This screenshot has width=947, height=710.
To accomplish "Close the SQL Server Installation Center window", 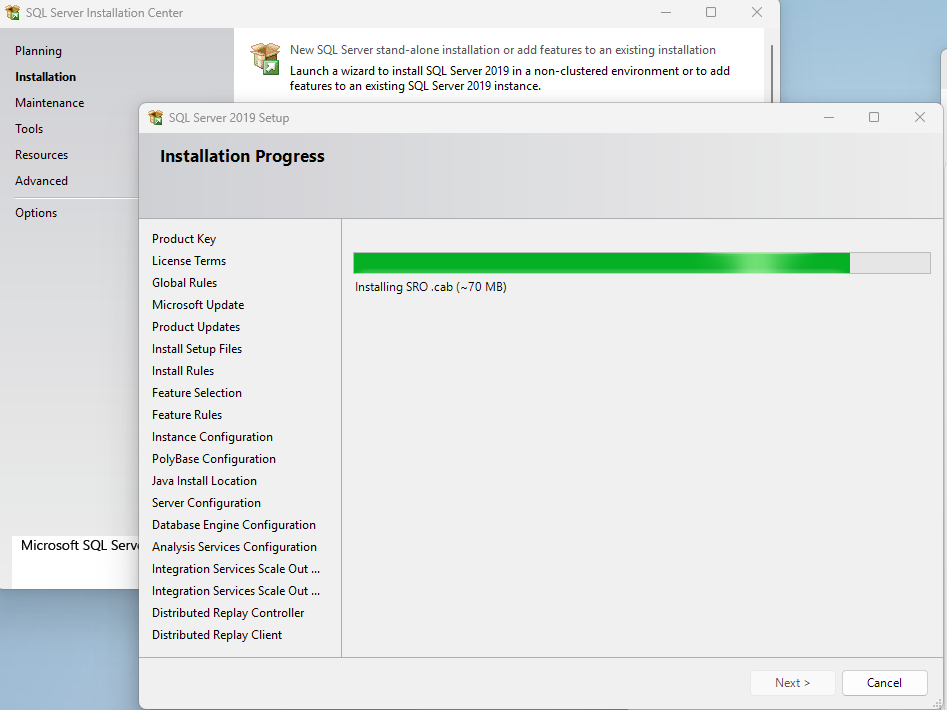I will click(757, 12).
